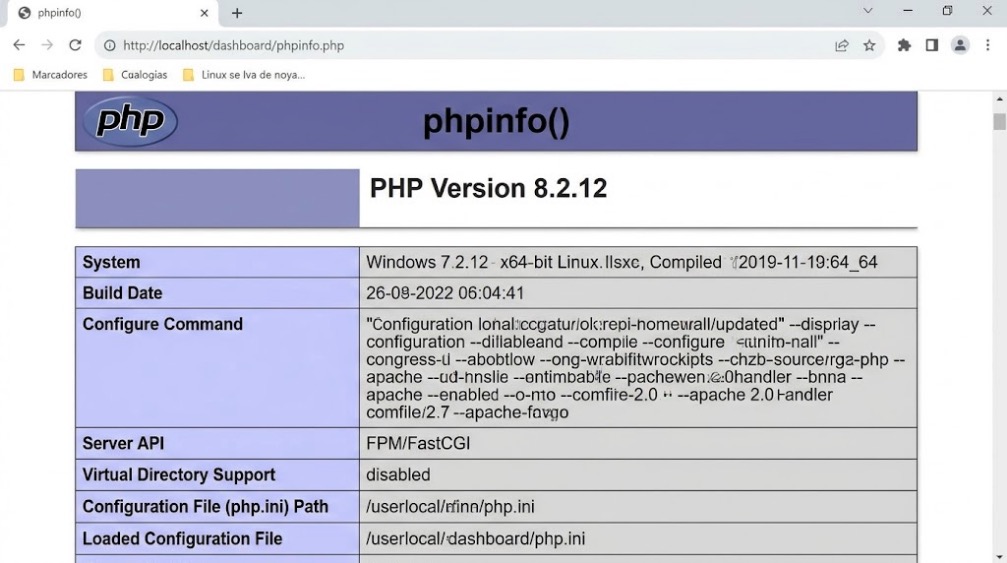Open the Cualogias bookmark folder
This screenshot has height=563, width=1007.
[135, 75]
